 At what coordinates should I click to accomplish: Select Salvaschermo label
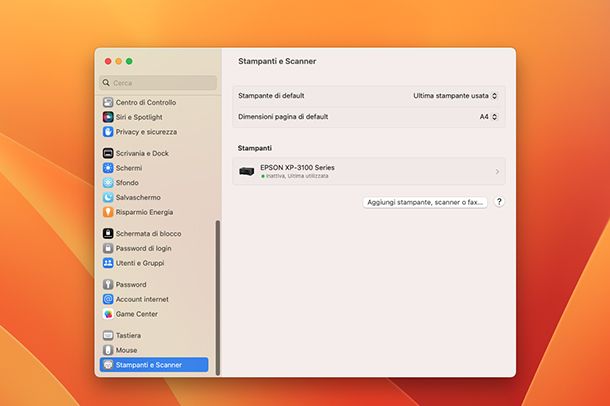pyautogui.click(x=138, y=198)
